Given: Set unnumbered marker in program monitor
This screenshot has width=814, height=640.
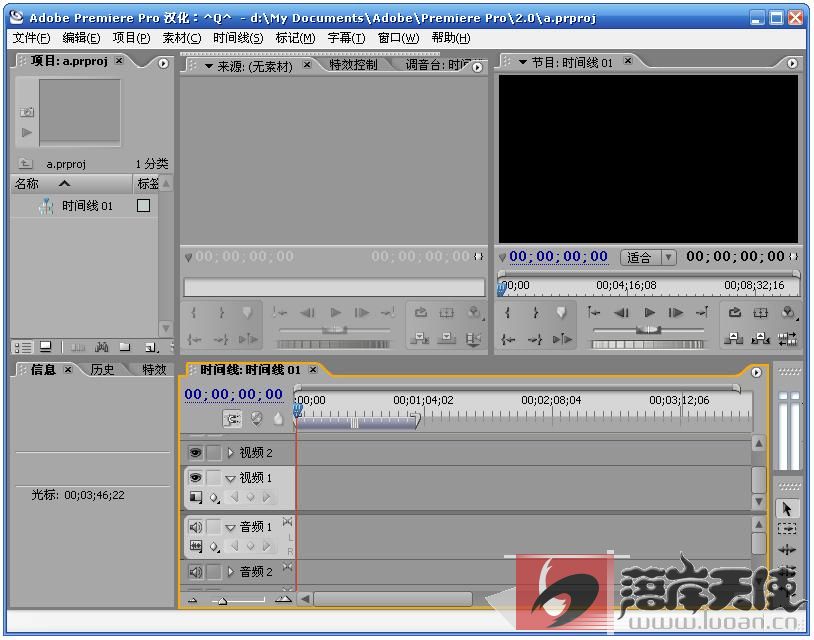Looking at the screenshot, I should pos(561,312).
